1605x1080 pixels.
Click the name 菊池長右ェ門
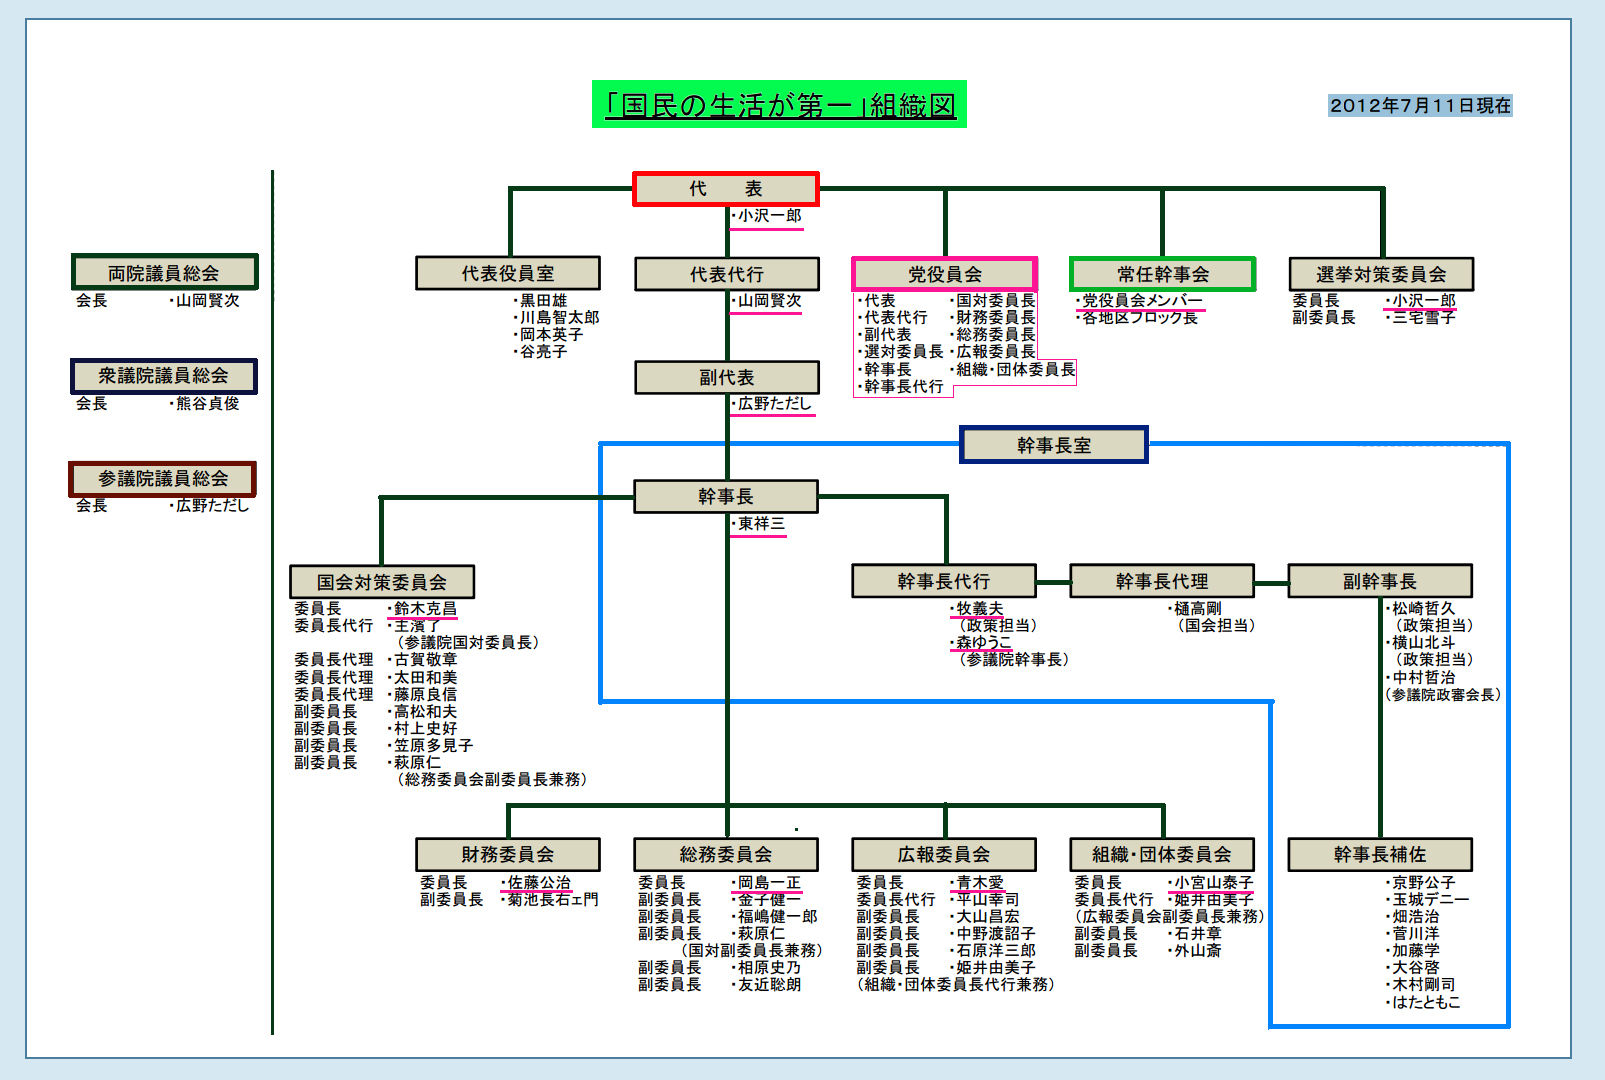(553, 899)
